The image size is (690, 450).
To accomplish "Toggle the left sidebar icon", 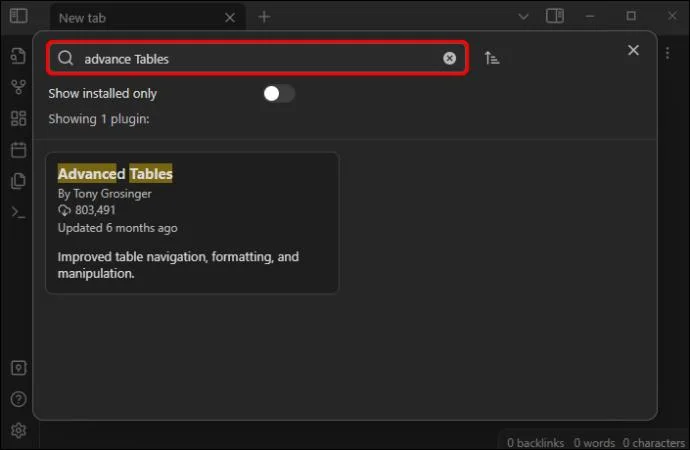I will pos(18,16).
